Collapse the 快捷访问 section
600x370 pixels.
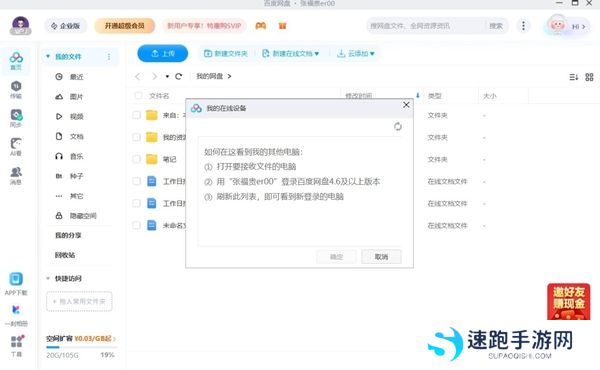point(48,278)
